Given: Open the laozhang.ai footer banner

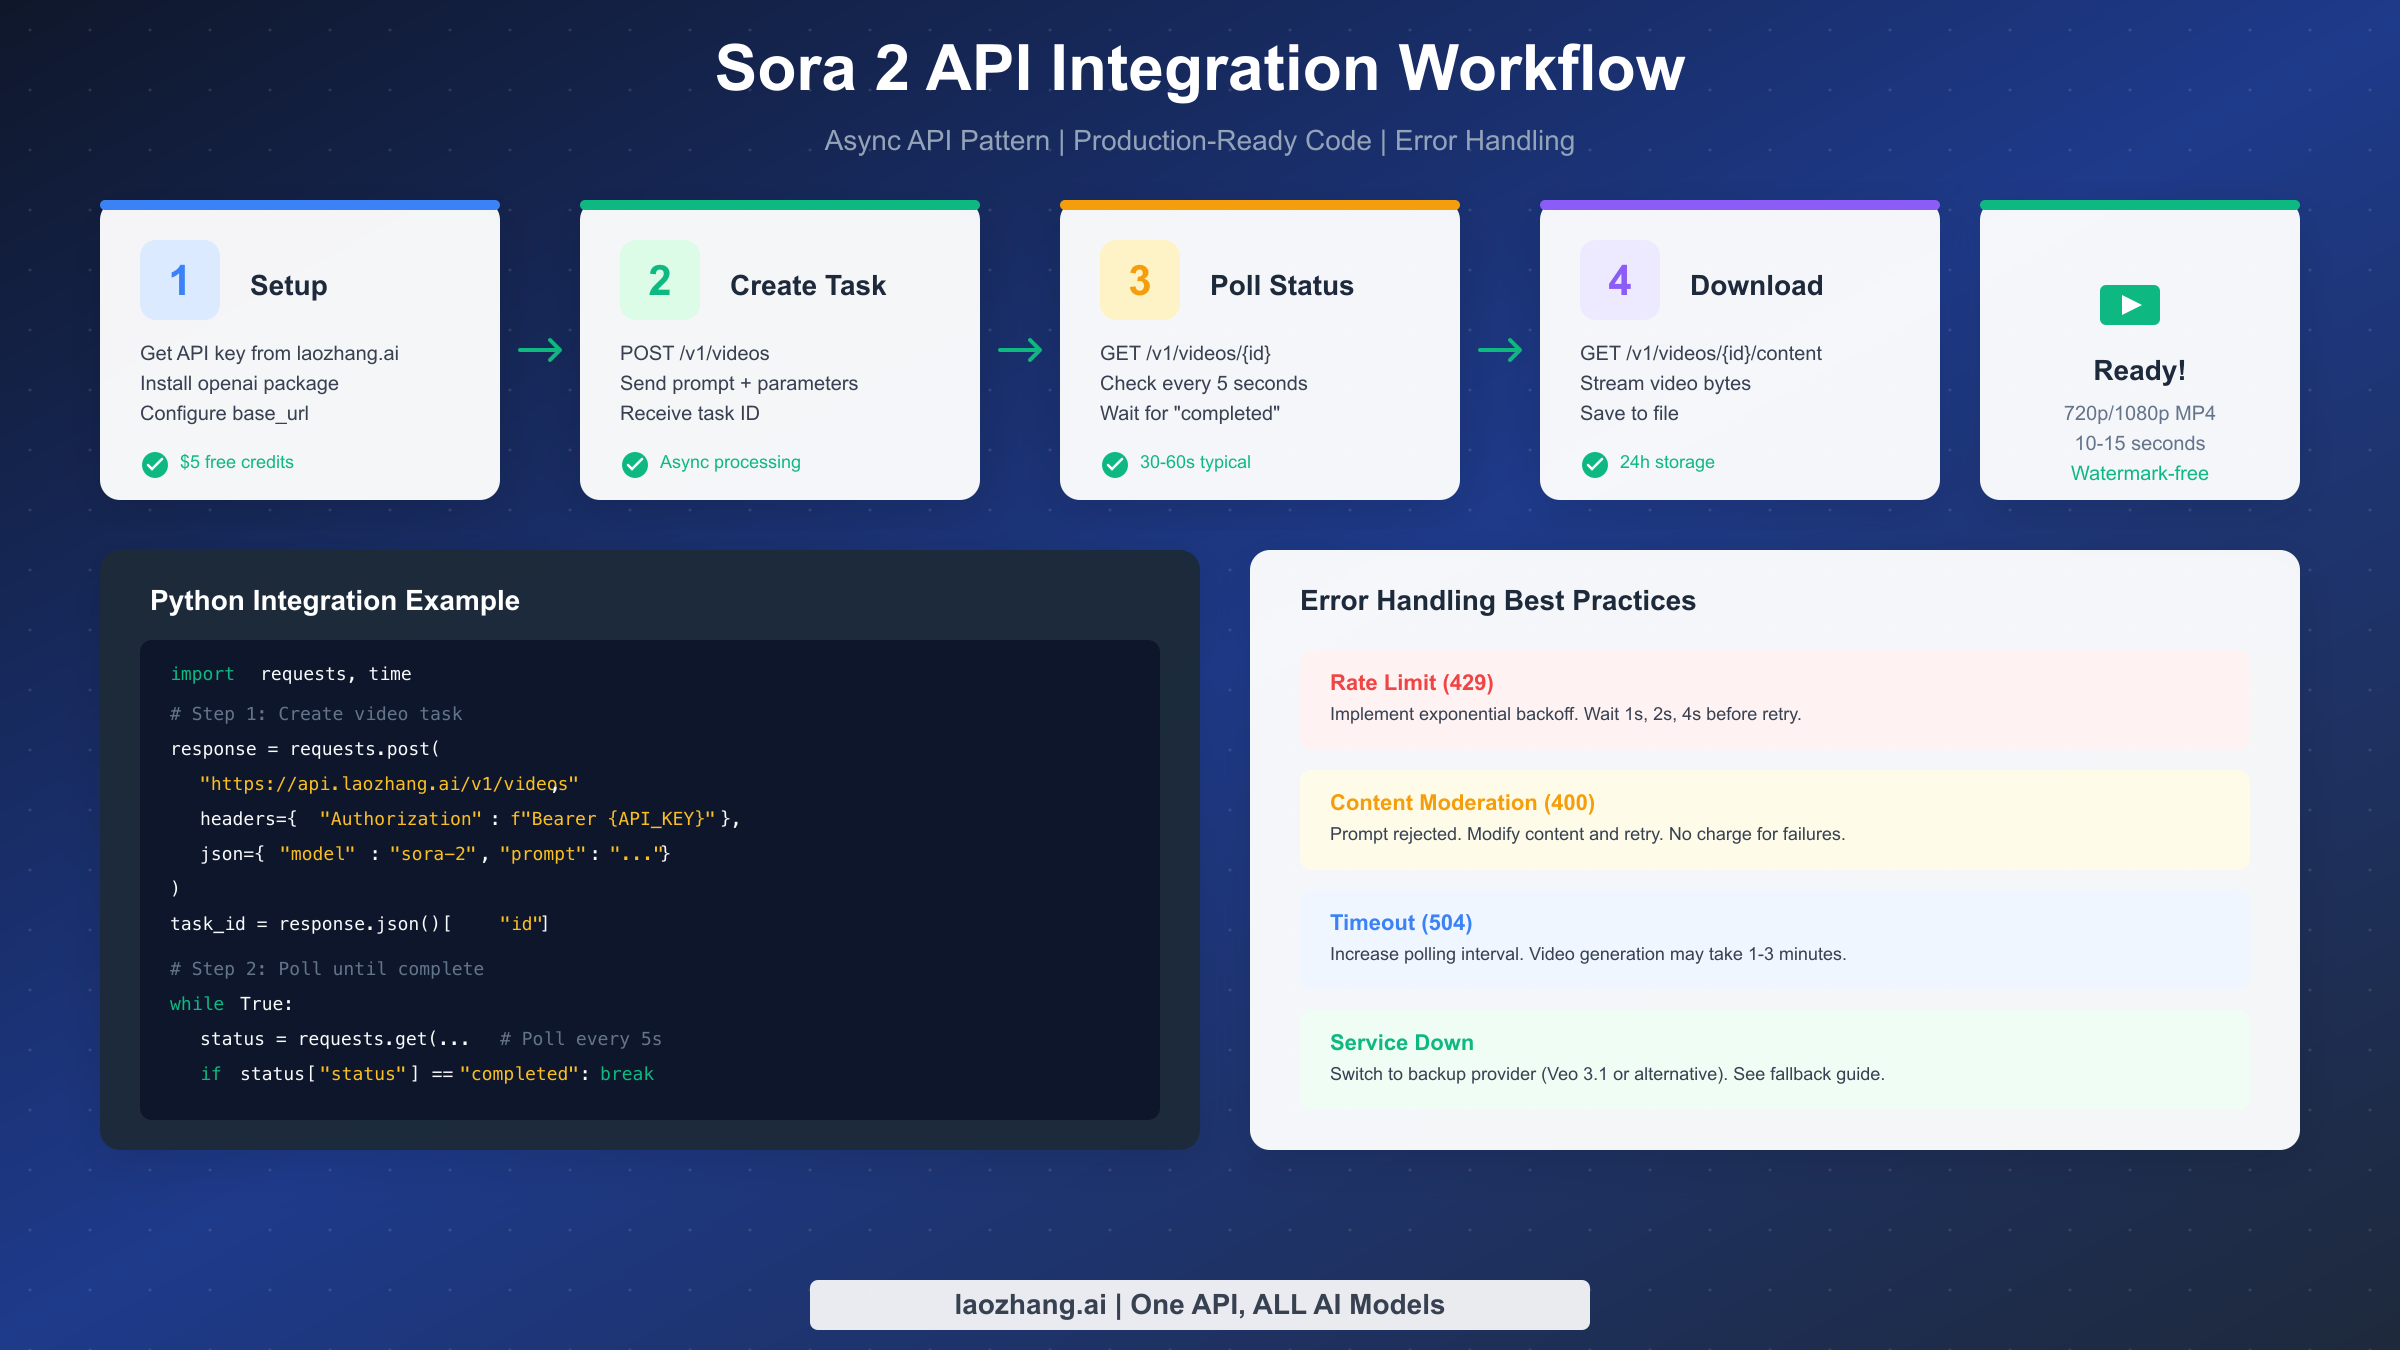Looking at the screenshot, I should pyautogui.click(x=1199, y=1304).
